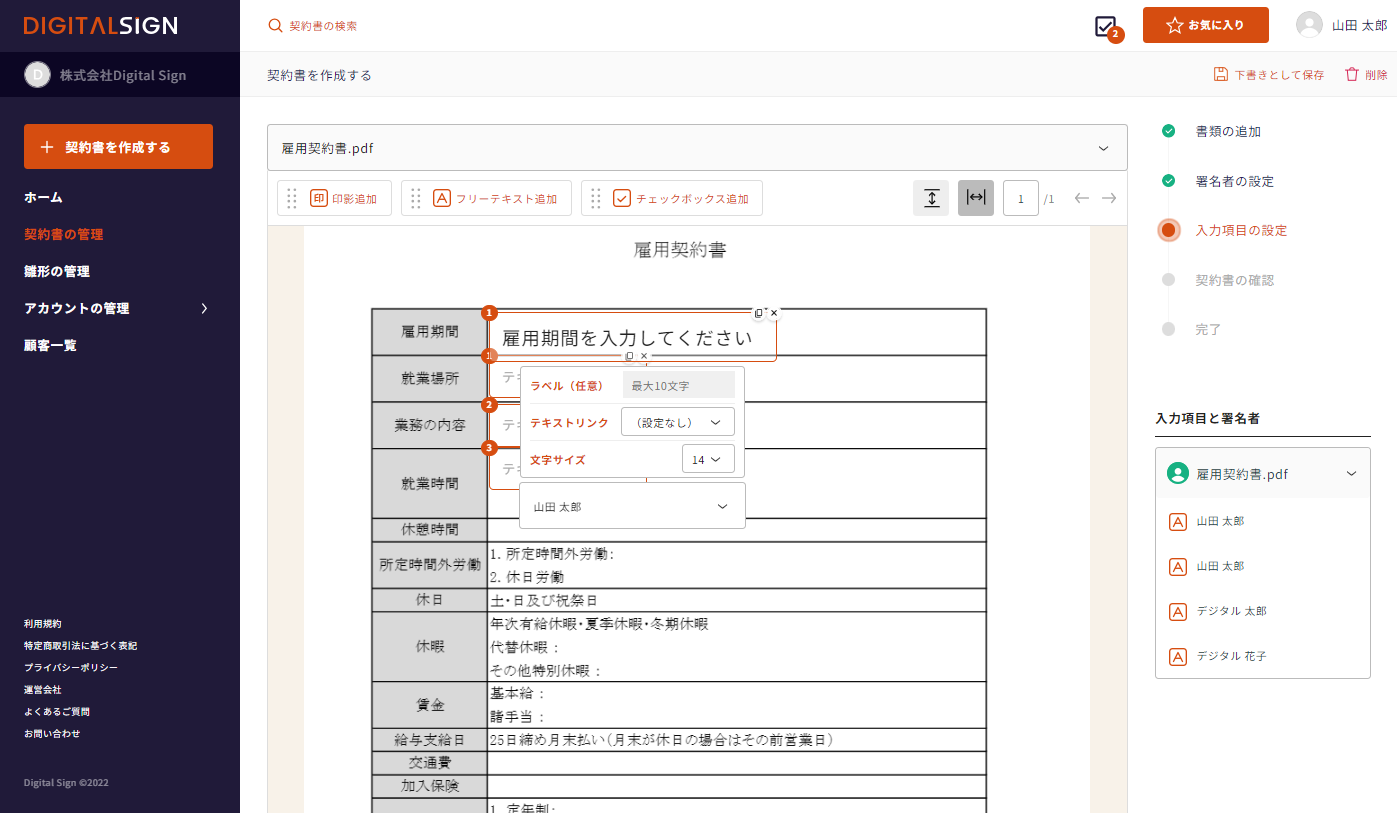Open 顧客一覧 in the sidebar
Viewport: 1400px width, 816px height.
point(50,345)
